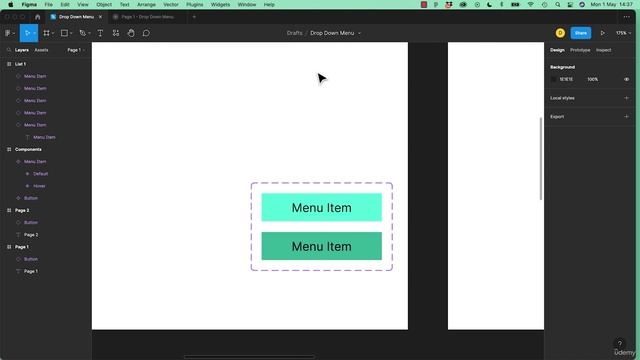
Task: Open a new tab with plus
Action: [x=194, y=17]
